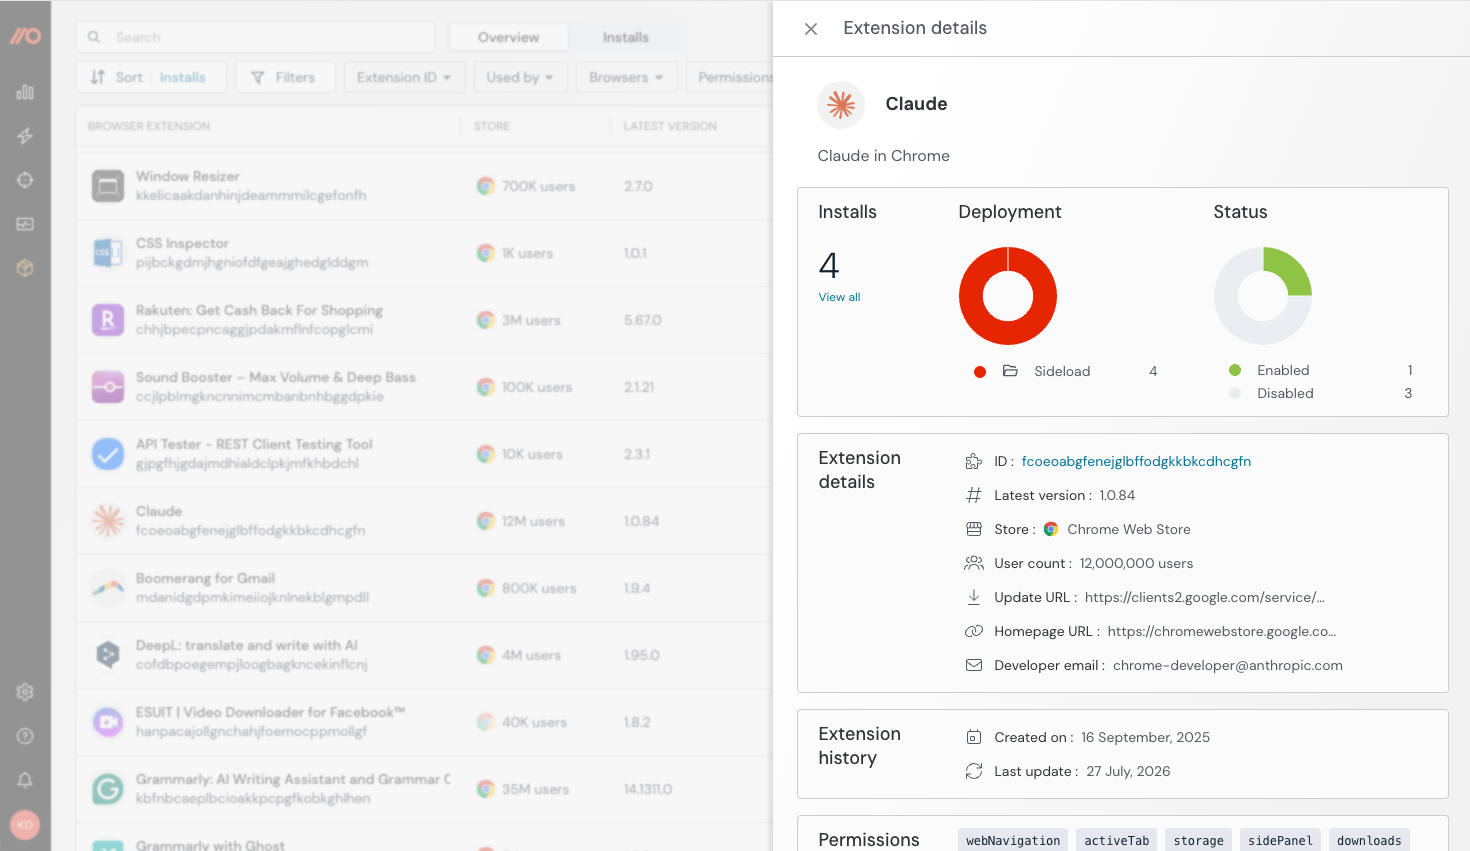Click the Chrome Web Store logo in details
1470x851 pixels.
click(1051, 529)
